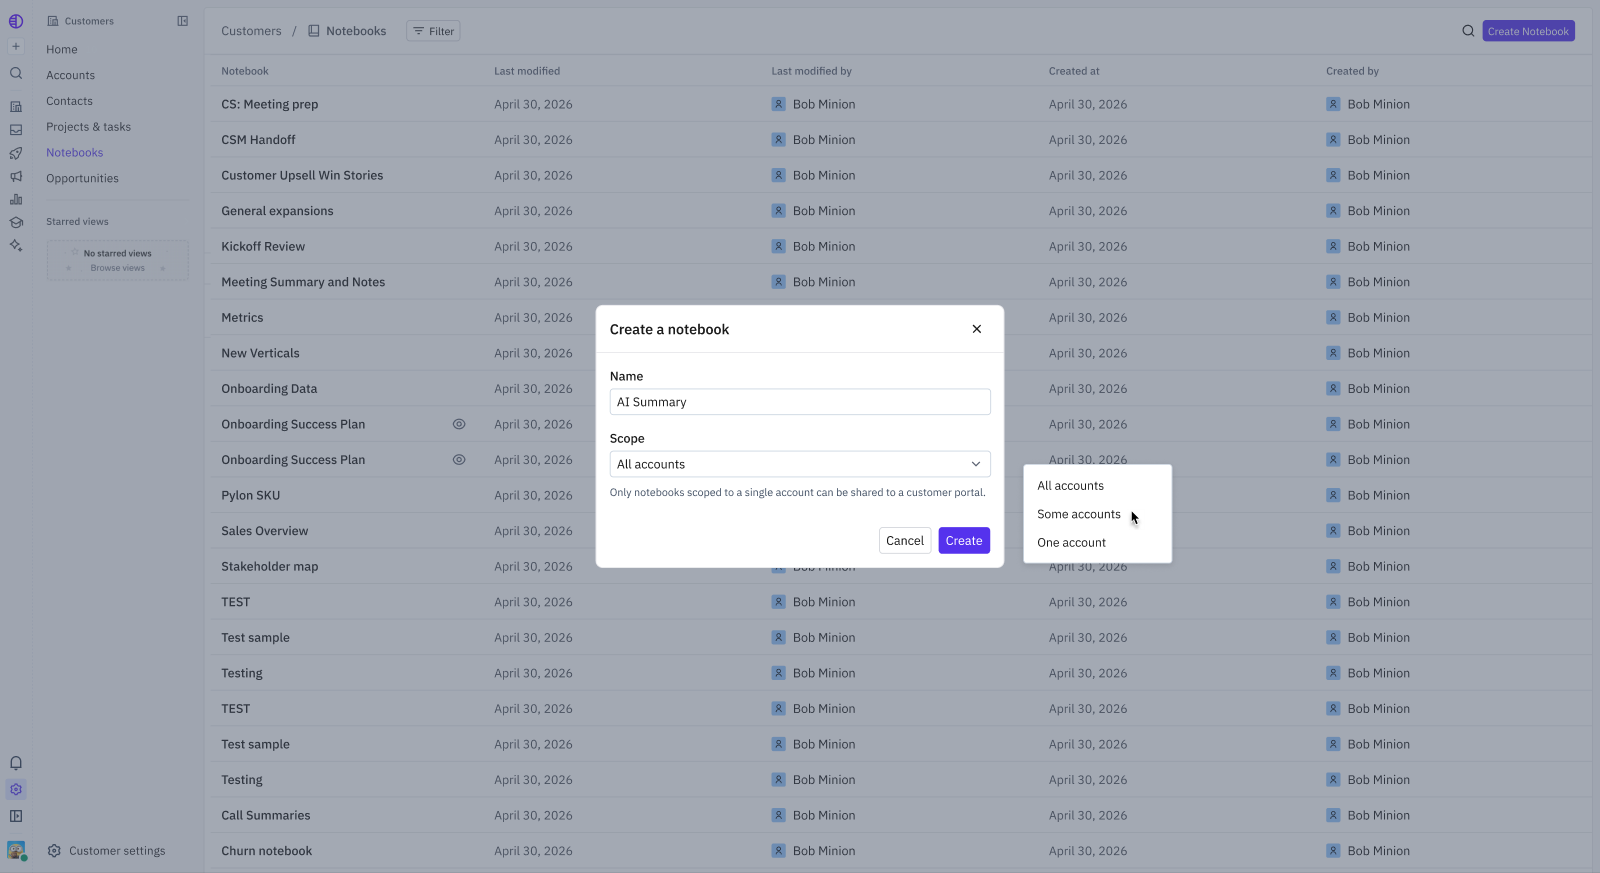Open Accounts in the sidebar

point(70,75)
